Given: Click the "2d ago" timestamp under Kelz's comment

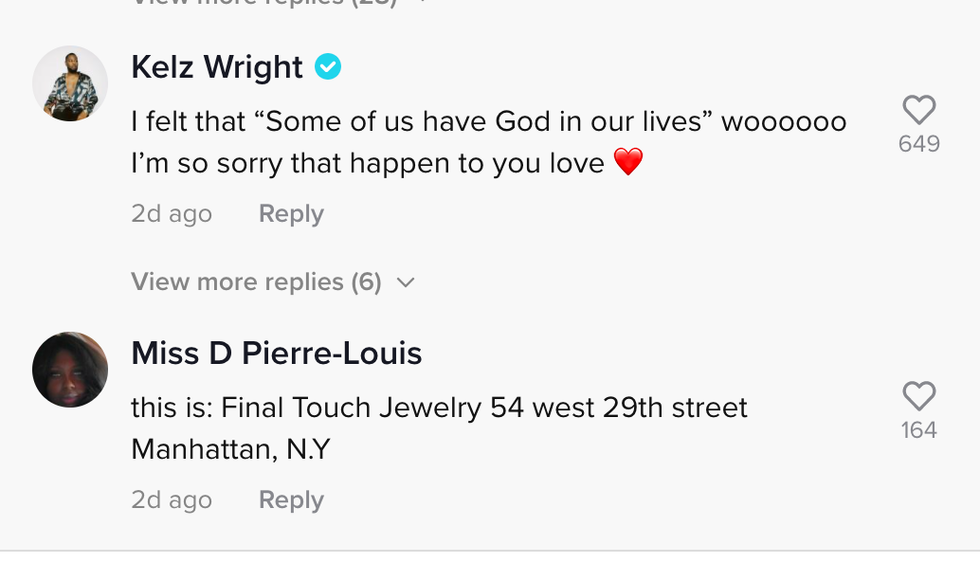Looking at the screenshot, I should click(x=171, y=214).
